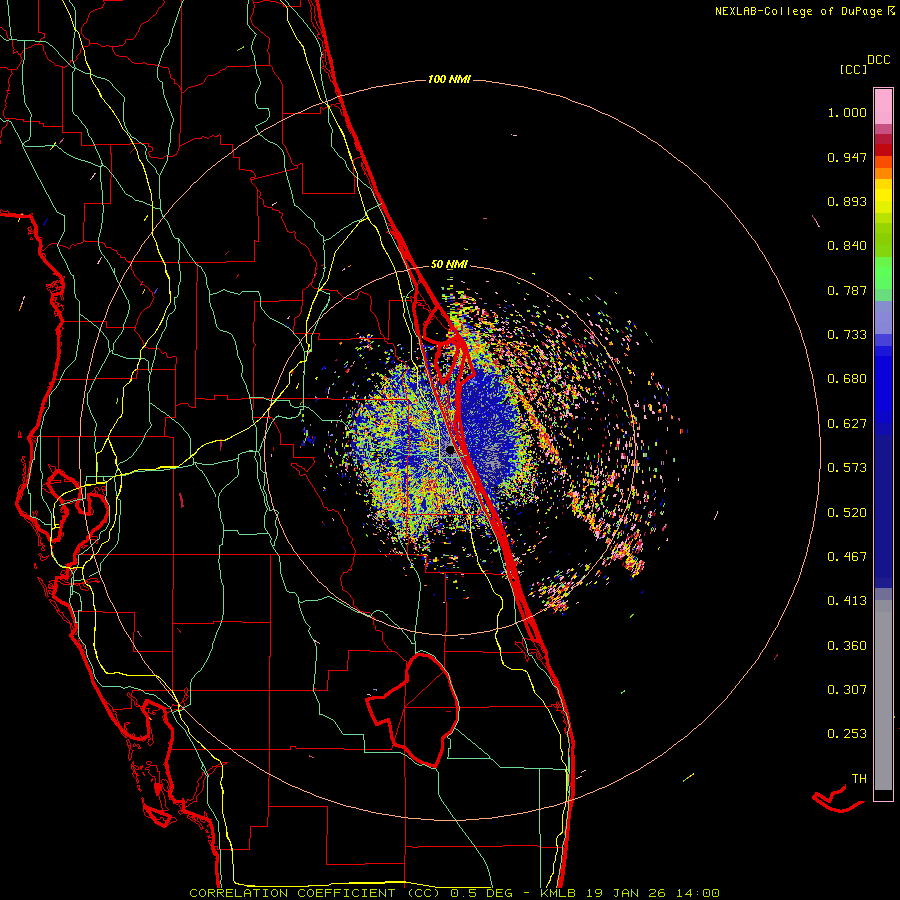900x900 pixels.
Task: Click the 19 JAN 26 14:00 timestamp
Action: click(653, 893)
